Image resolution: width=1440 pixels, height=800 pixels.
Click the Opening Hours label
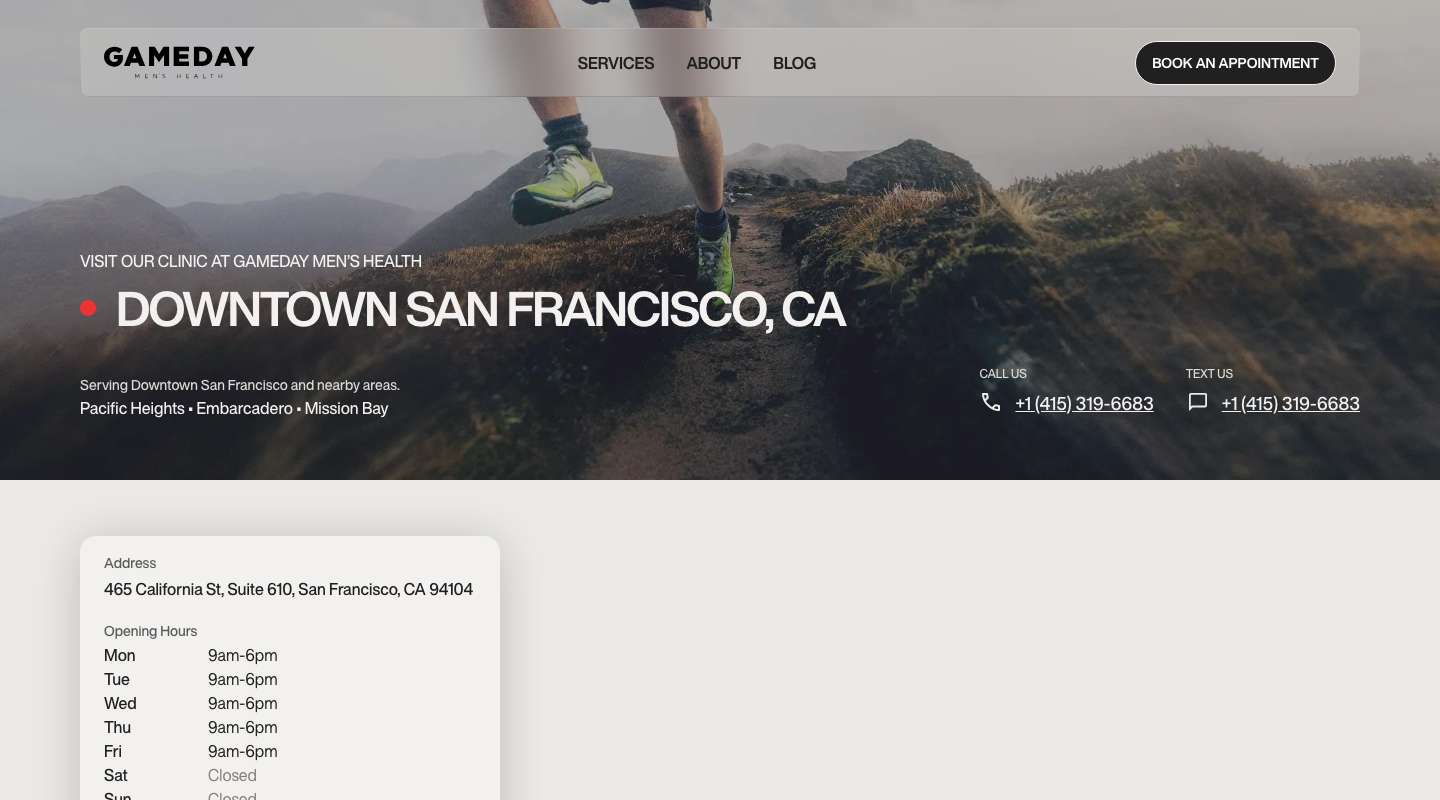pos(150,631)
